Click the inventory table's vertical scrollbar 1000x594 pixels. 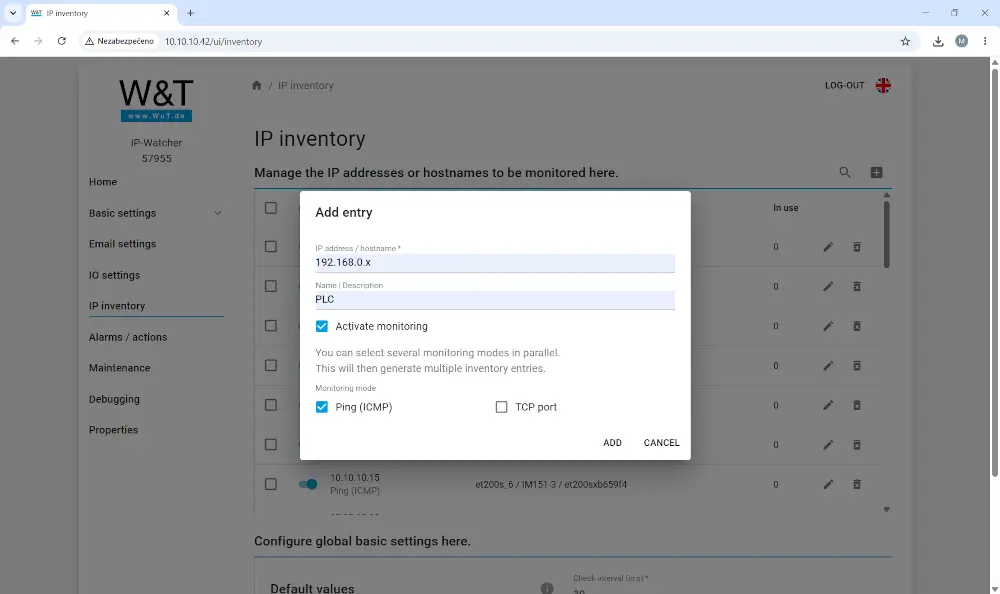tap(886, 235)
